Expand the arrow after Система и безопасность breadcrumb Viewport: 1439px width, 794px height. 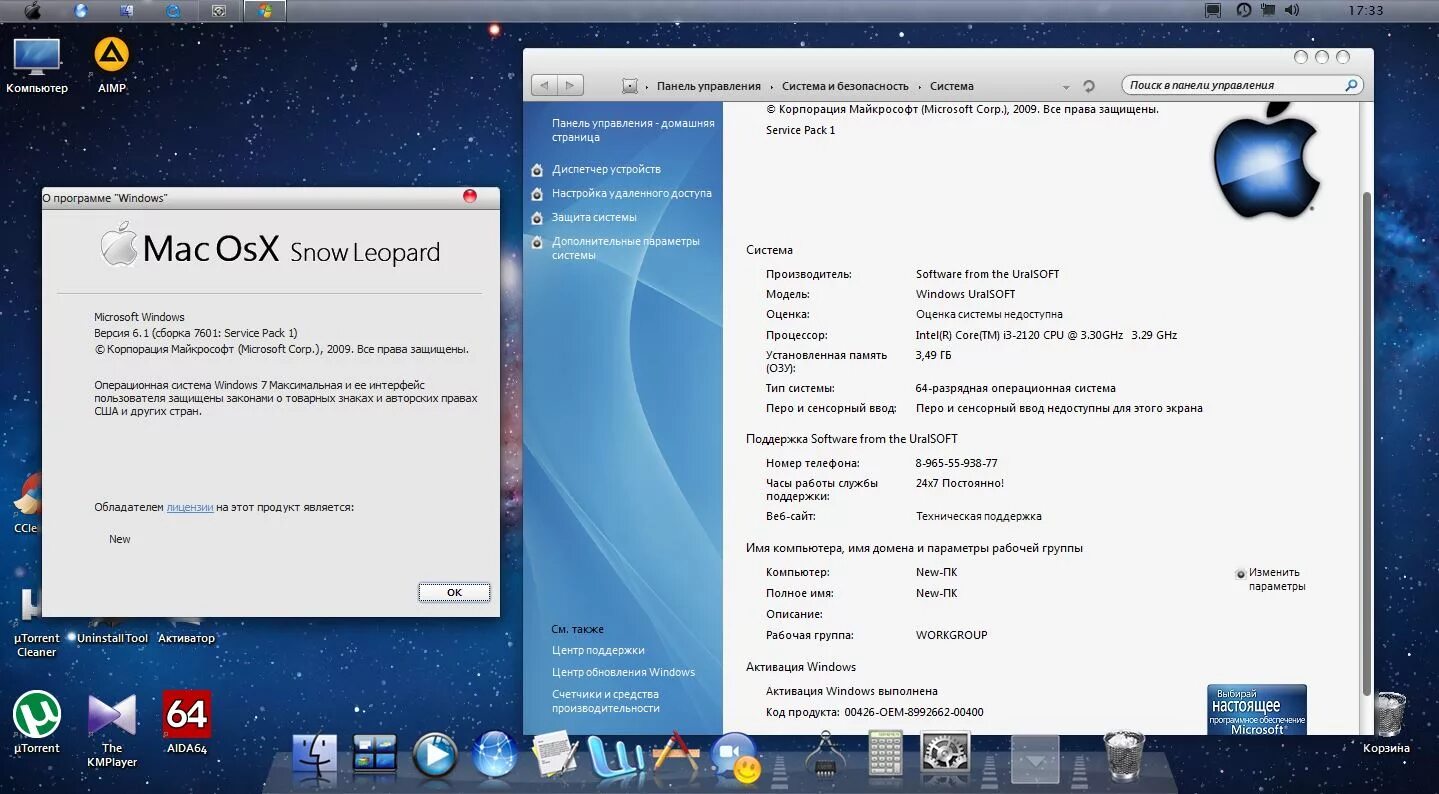pos(919,87)
